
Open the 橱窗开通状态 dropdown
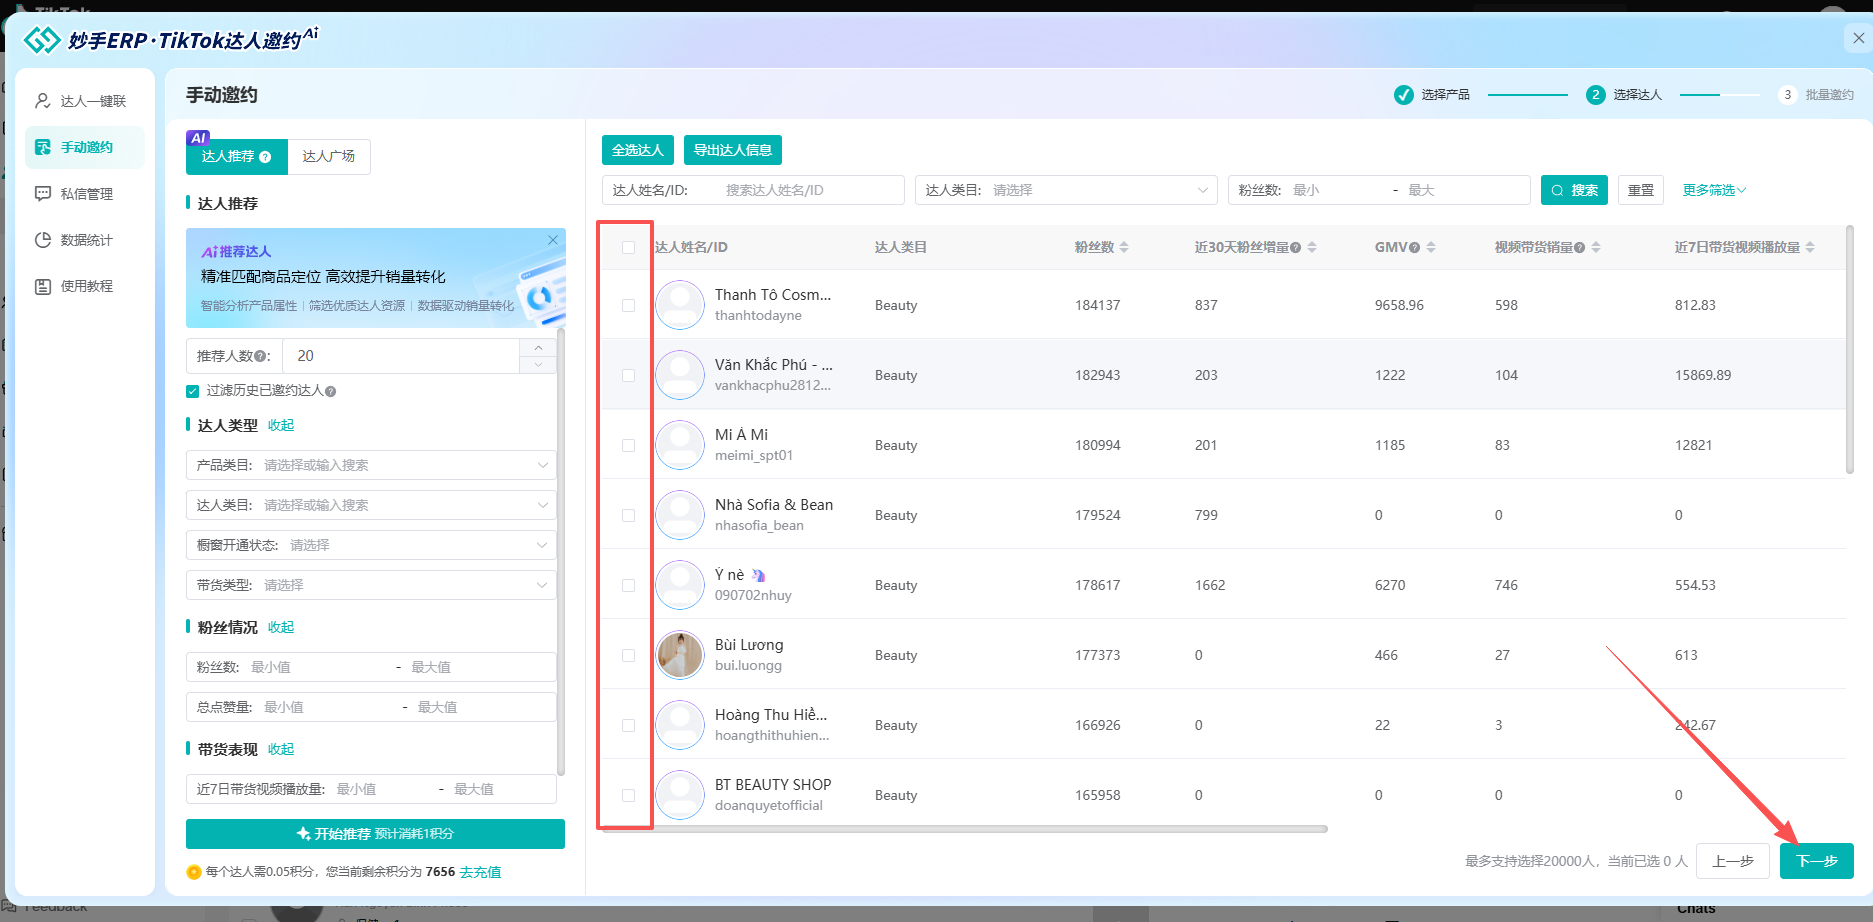[x=371, y=545]
